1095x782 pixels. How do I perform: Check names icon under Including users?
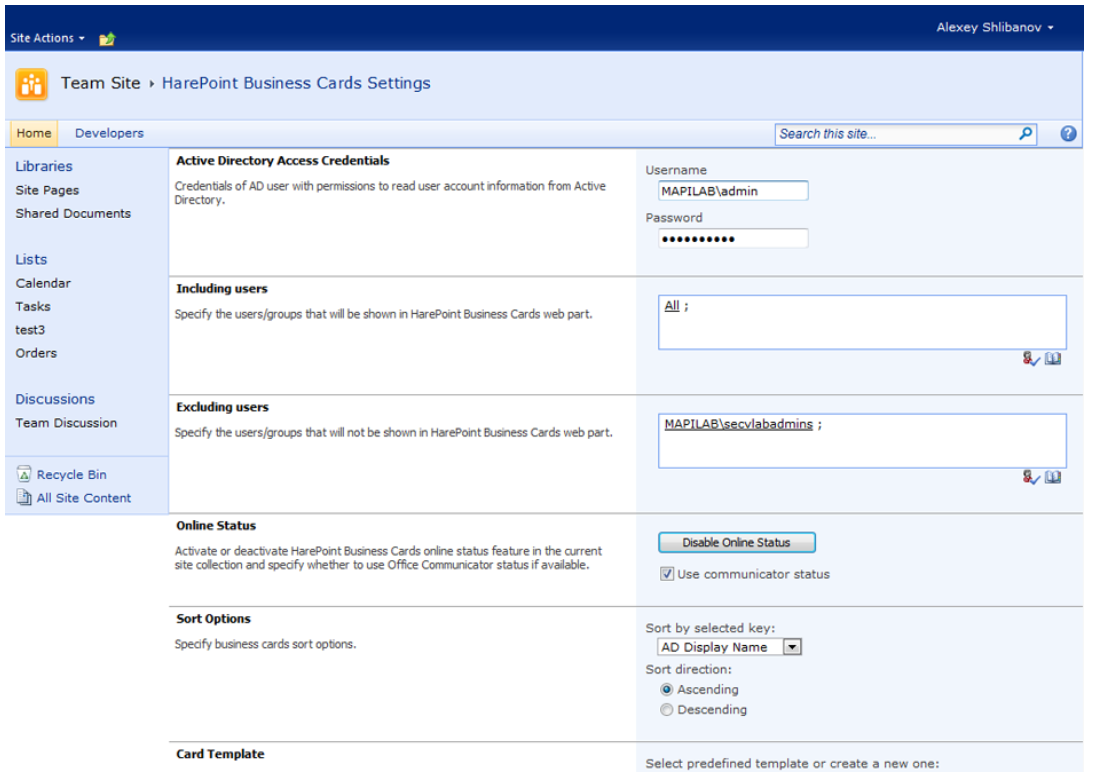click(x=1031, y=359)
